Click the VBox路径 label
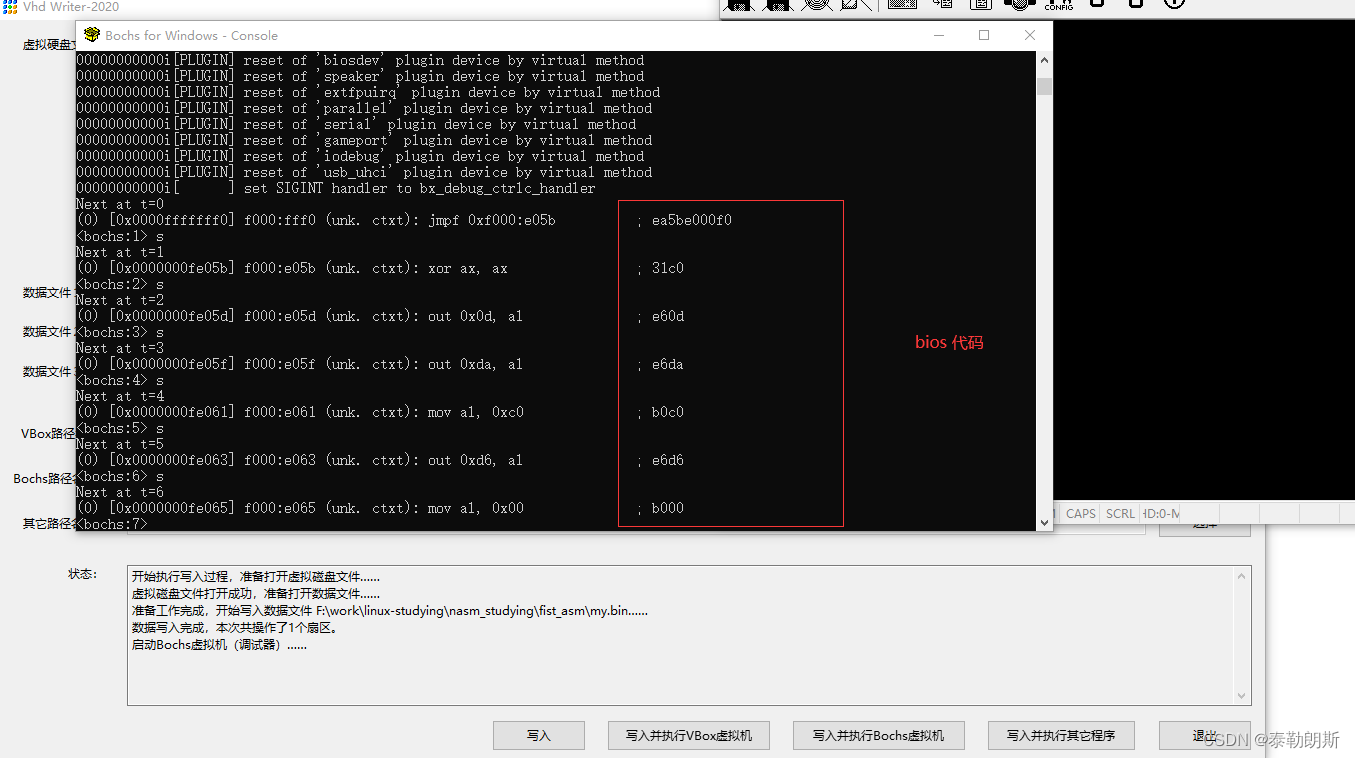Screen dimensions: 1355x758 point(48,434)
